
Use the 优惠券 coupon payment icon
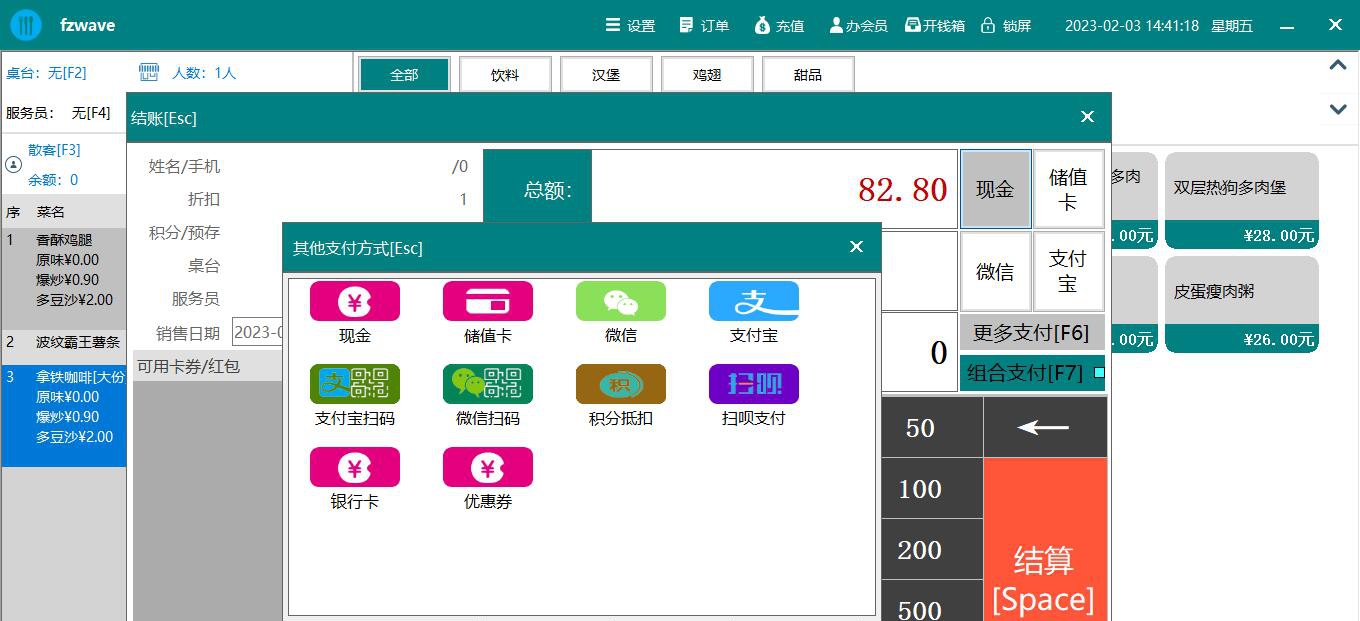point(487,466)
